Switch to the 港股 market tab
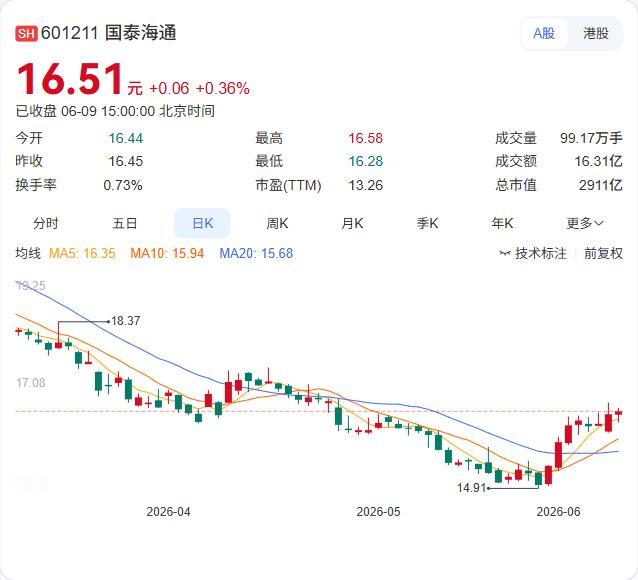This screenshot has height=580, width=638. (x=596, y=33)
